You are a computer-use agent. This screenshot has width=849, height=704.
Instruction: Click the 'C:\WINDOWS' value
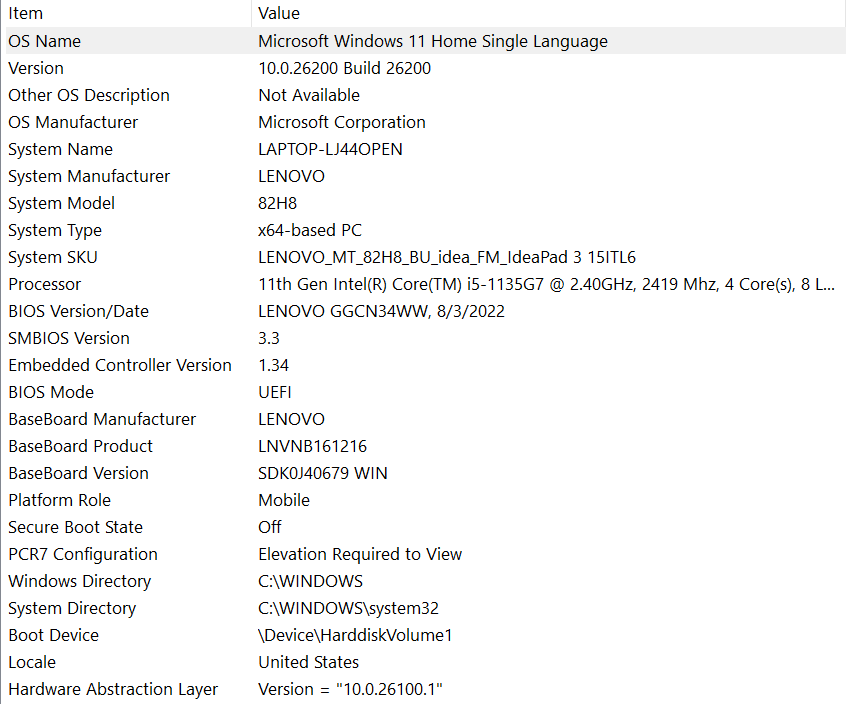point(310,582)
